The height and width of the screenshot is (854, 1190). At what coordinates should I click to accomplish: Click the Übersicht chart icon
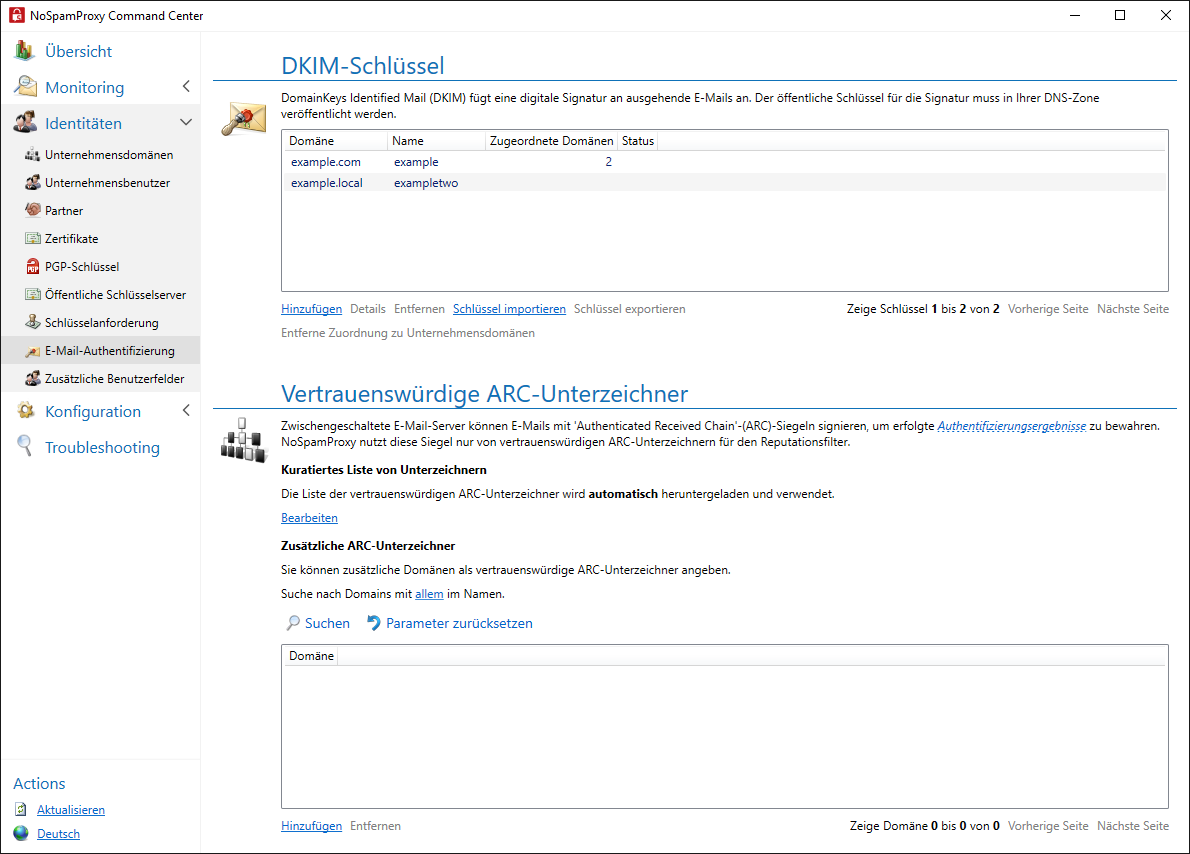24,51
